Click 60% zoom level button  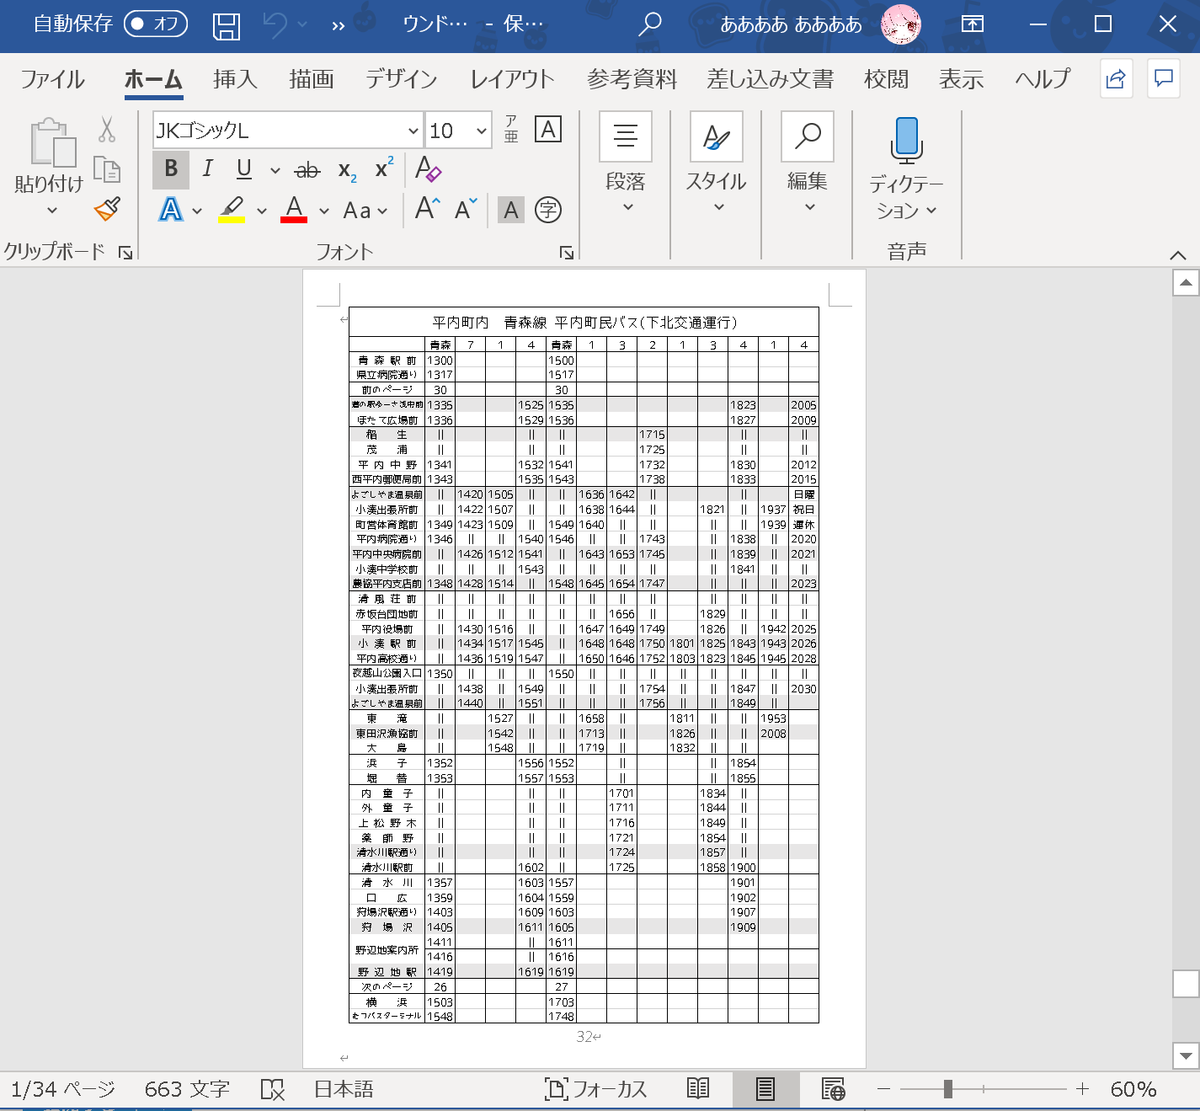pos(1133,1089)
